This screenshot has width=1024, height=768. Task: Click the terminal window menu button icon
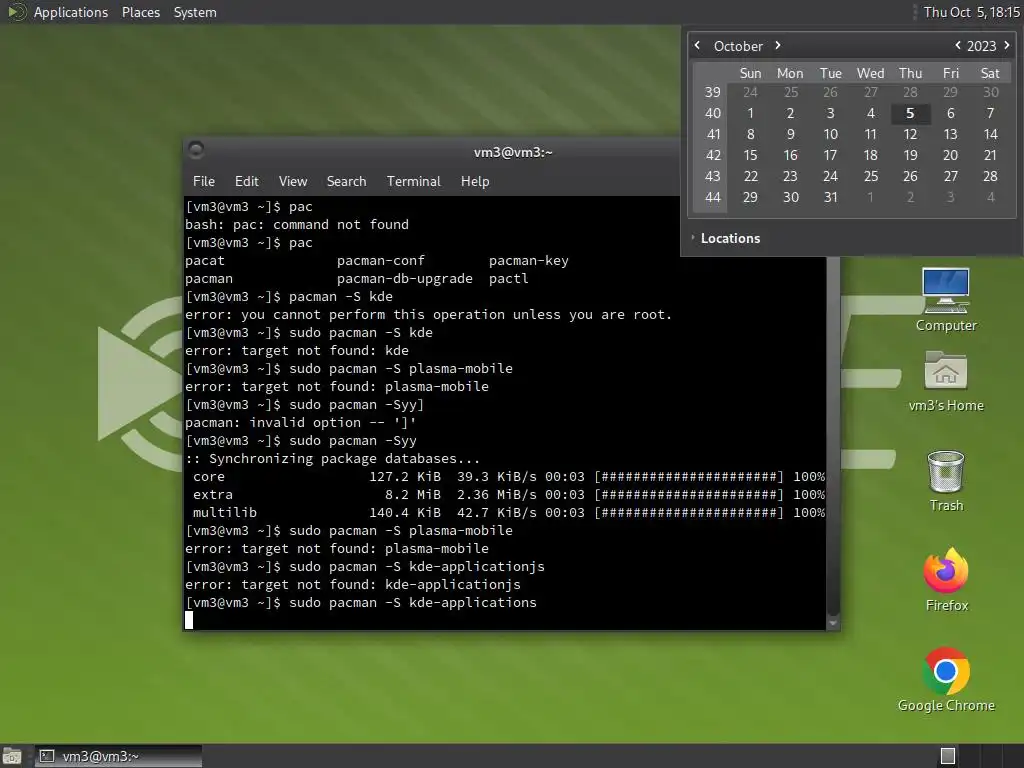coord(196,150)
